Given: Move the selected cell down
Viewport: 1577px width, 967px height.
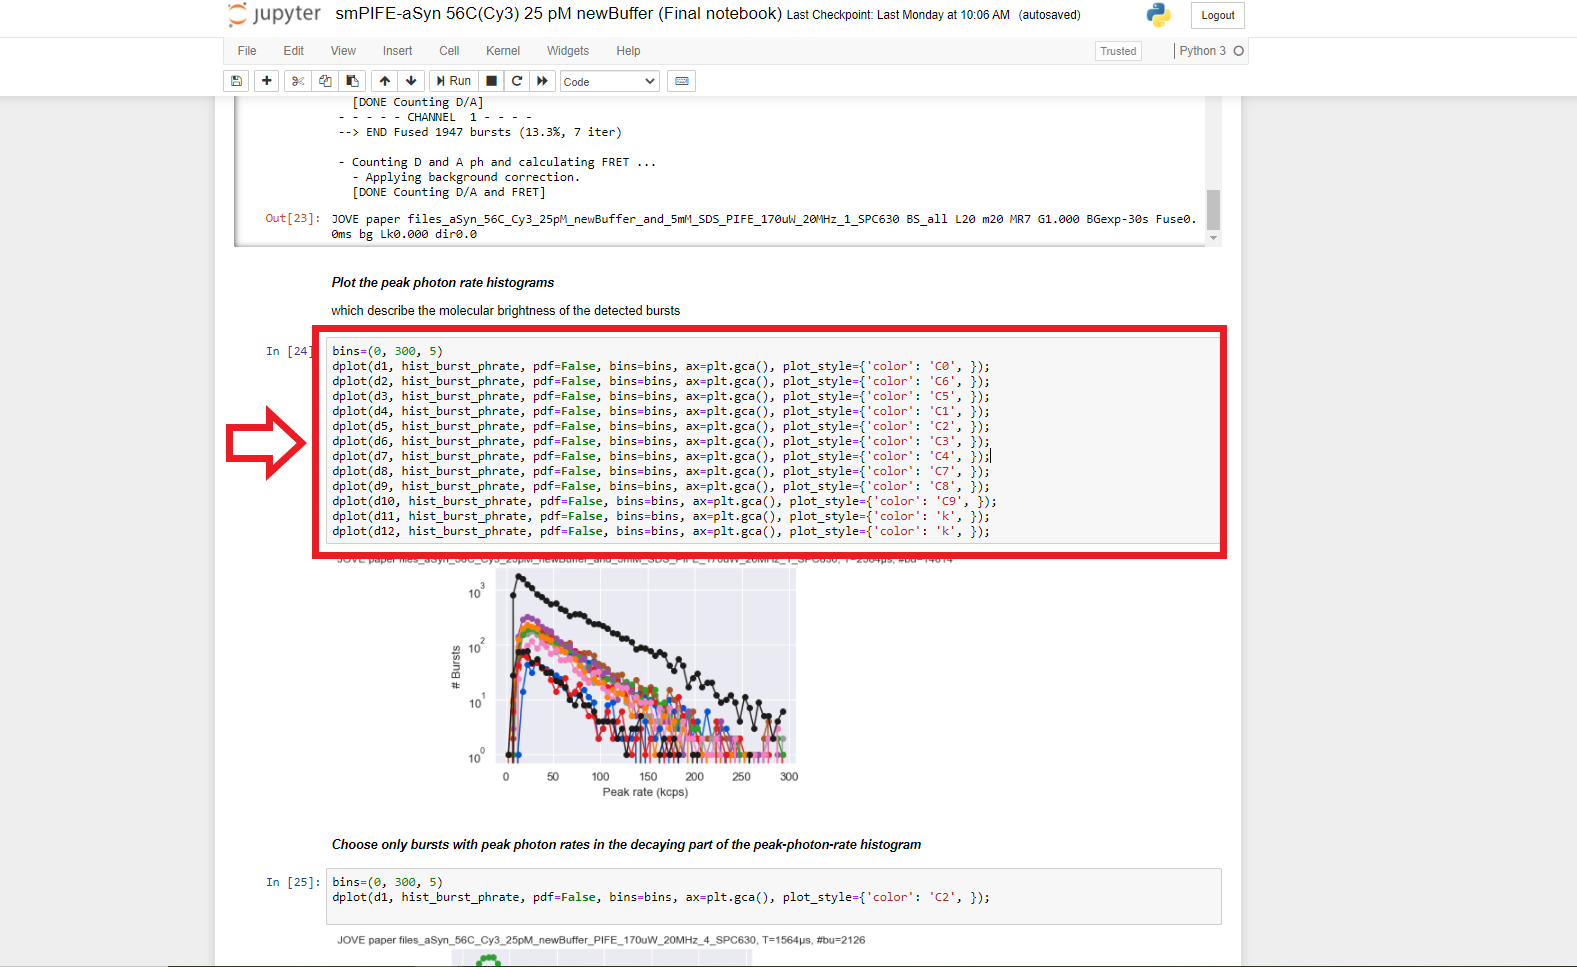Looking at the screenshot, I should coord(411,81).
